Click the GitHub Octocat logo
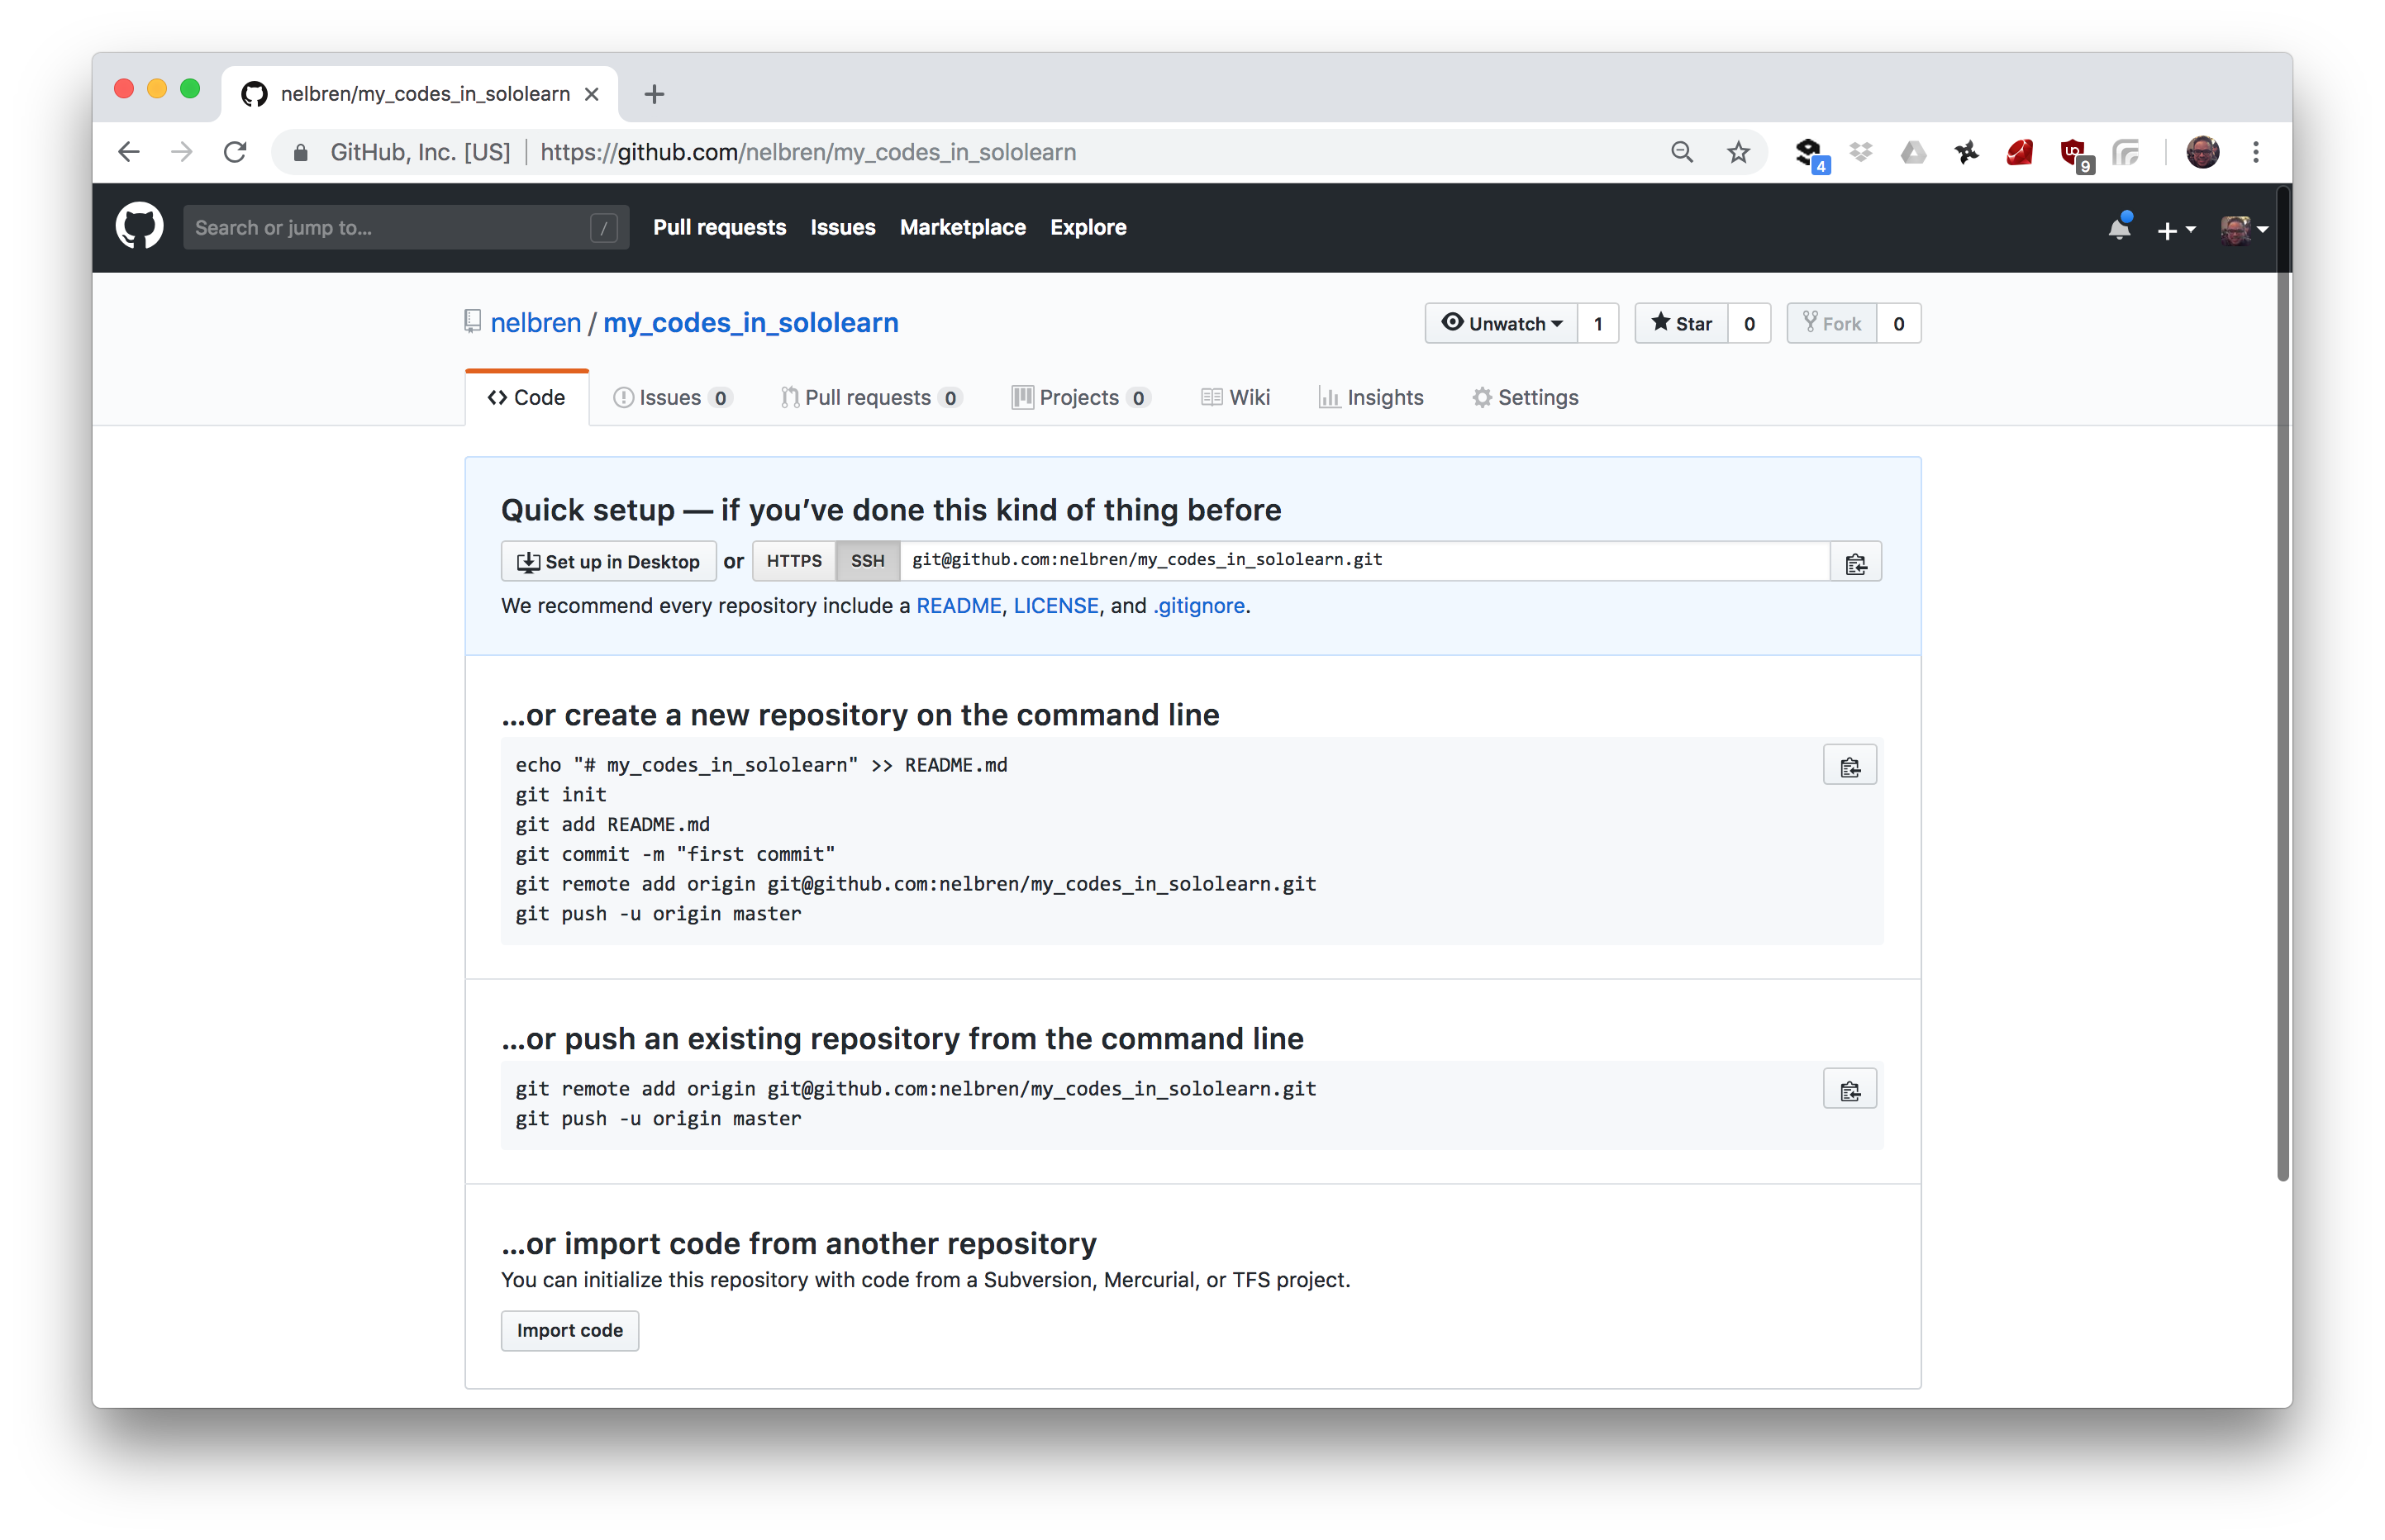Screen dimensions: 2385x1540 pyautogui.click(x=139, y=227)
